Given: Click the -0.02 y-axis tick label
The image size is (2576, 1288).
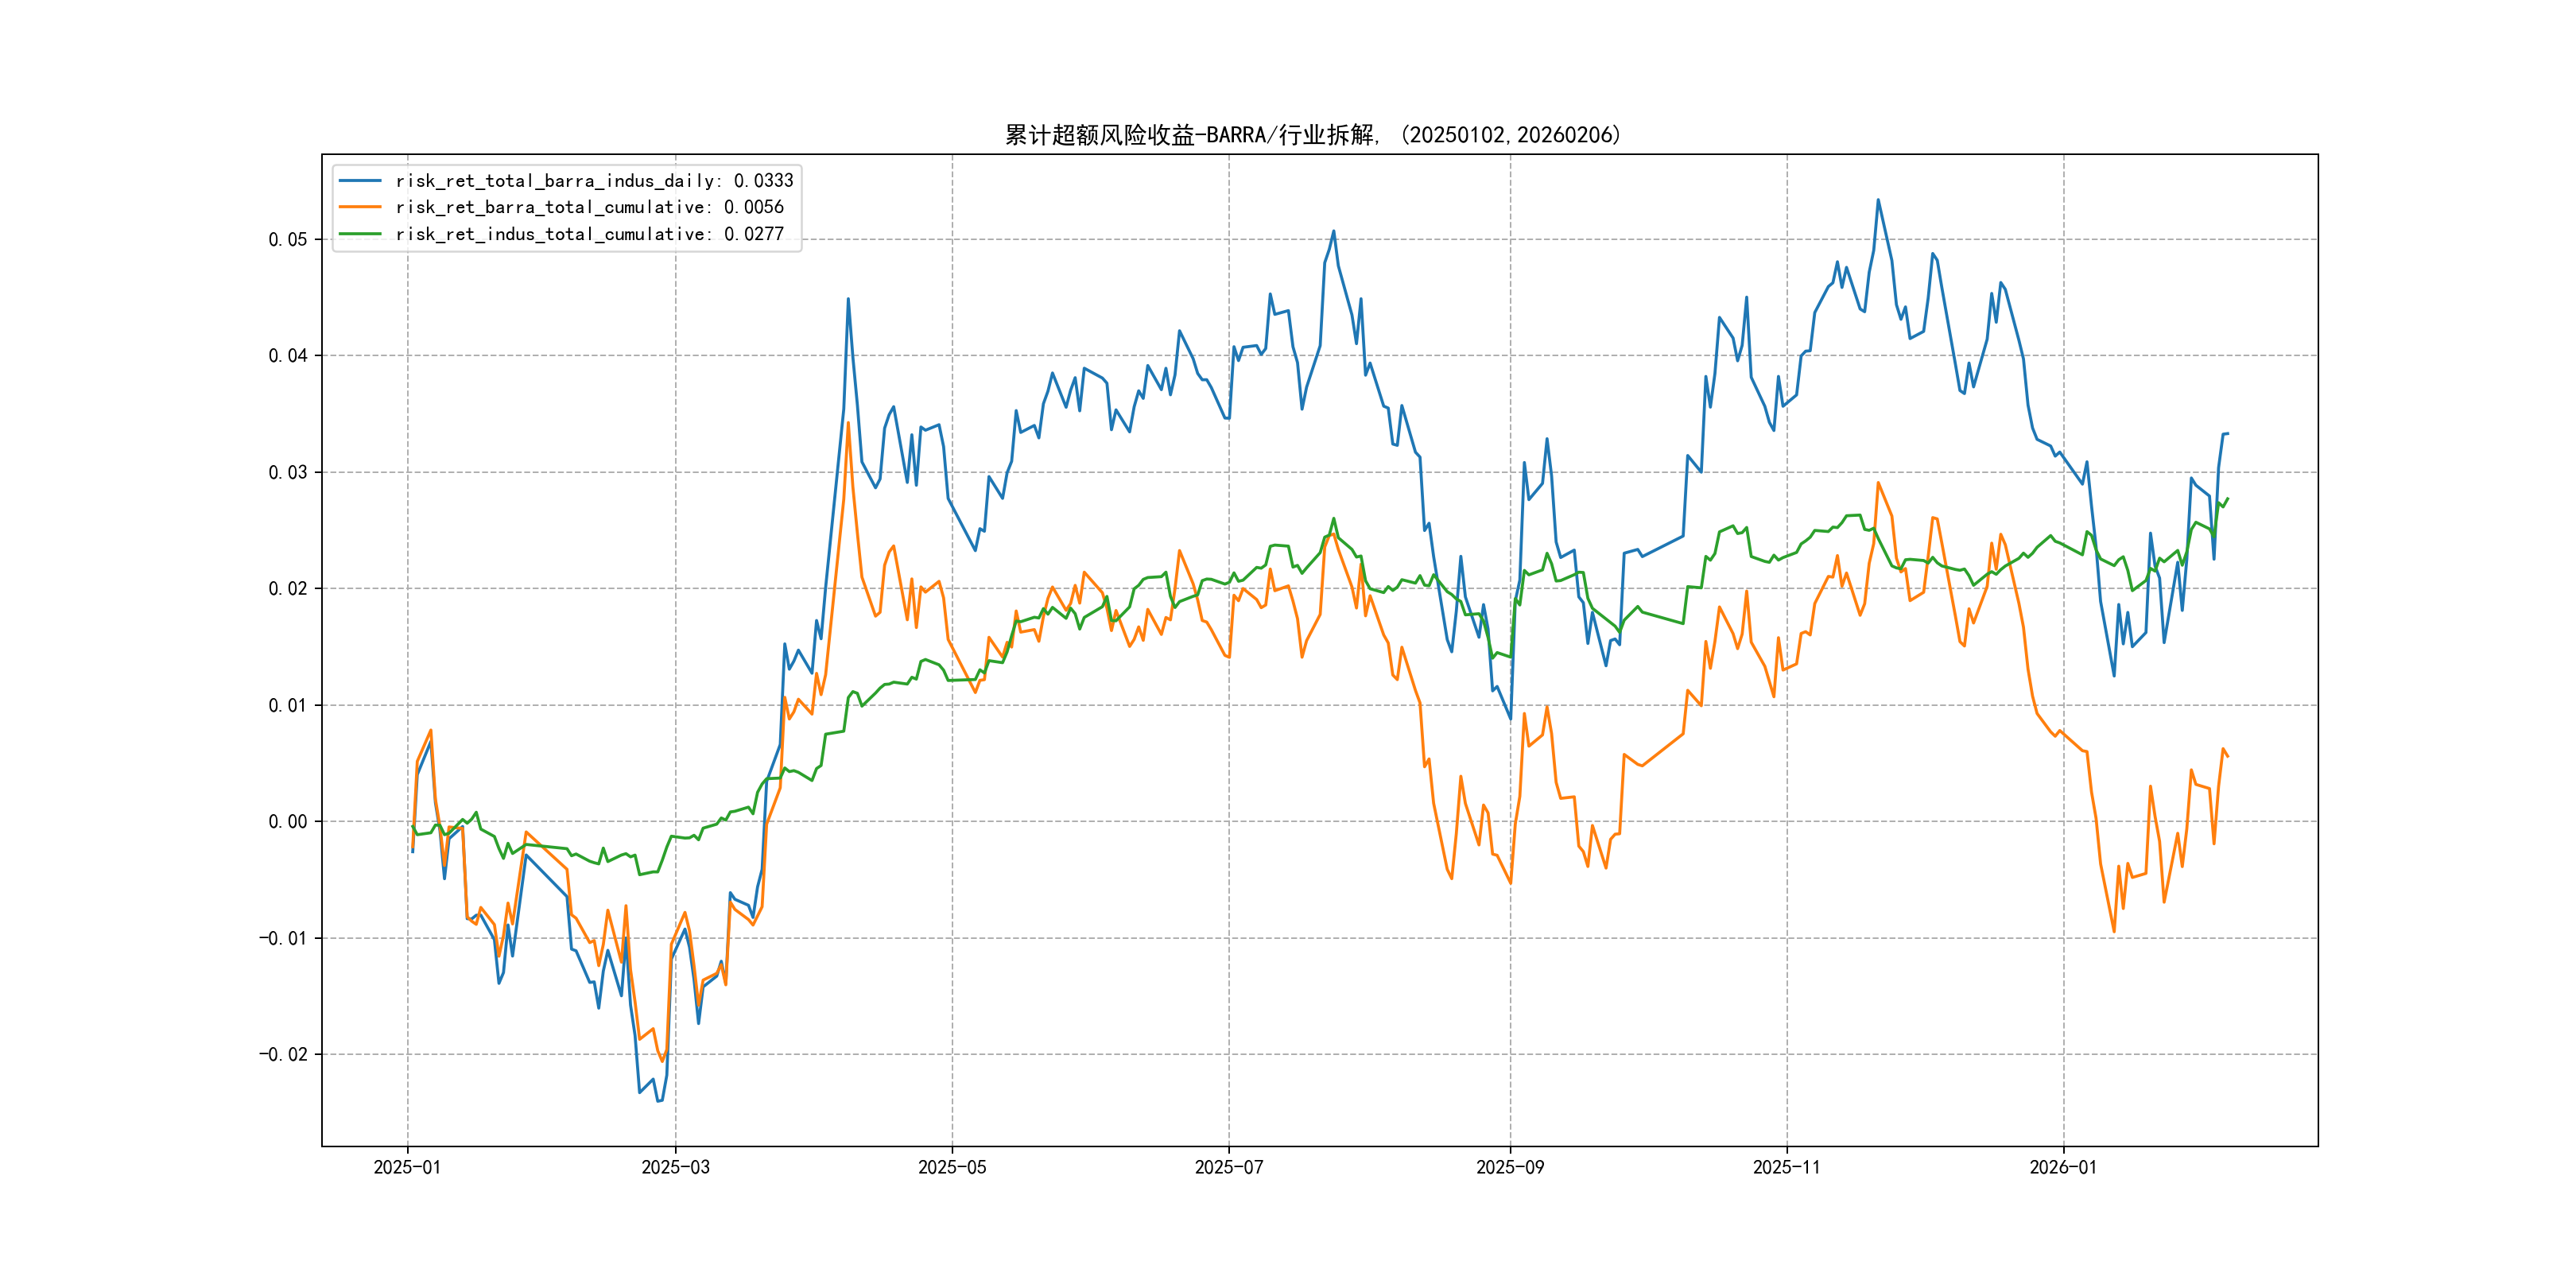Looking at the screenshot, I should pyautogui.click(x=283, y=1054).
